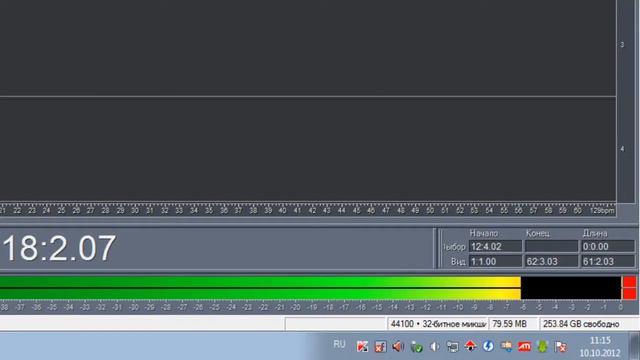Click the Вид row label
640x360 pixels.
click(458, 262)
